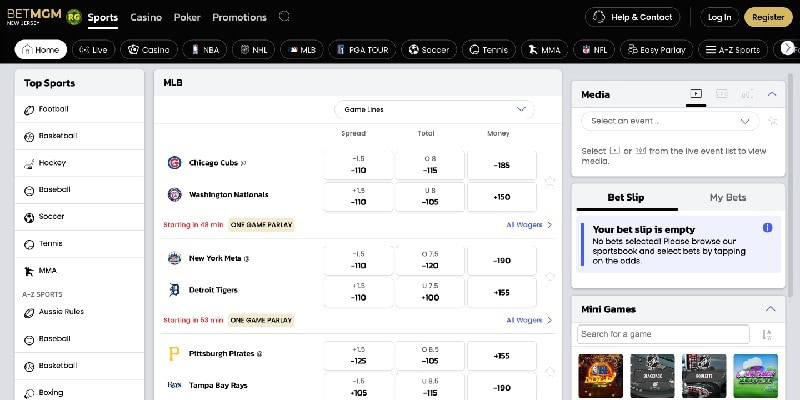Viewport: 800px width, 400px height.
Task: Collapse the Media panel
Action: (772, 94)
